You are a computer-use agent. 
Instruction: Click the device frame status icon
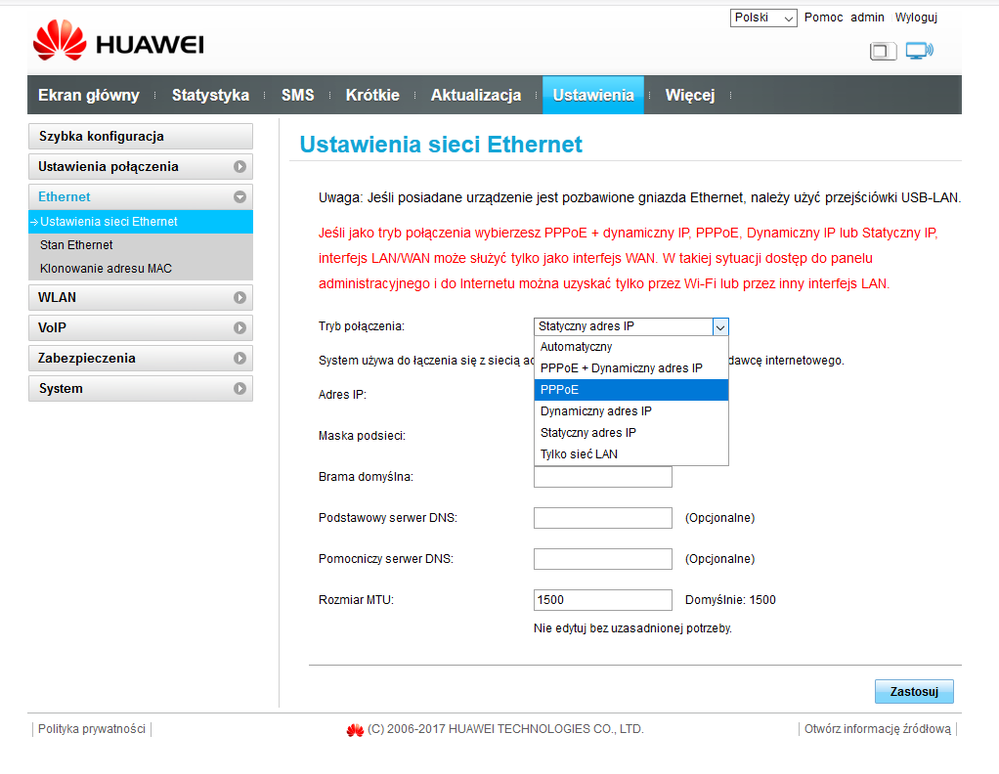tap(883, 50)
